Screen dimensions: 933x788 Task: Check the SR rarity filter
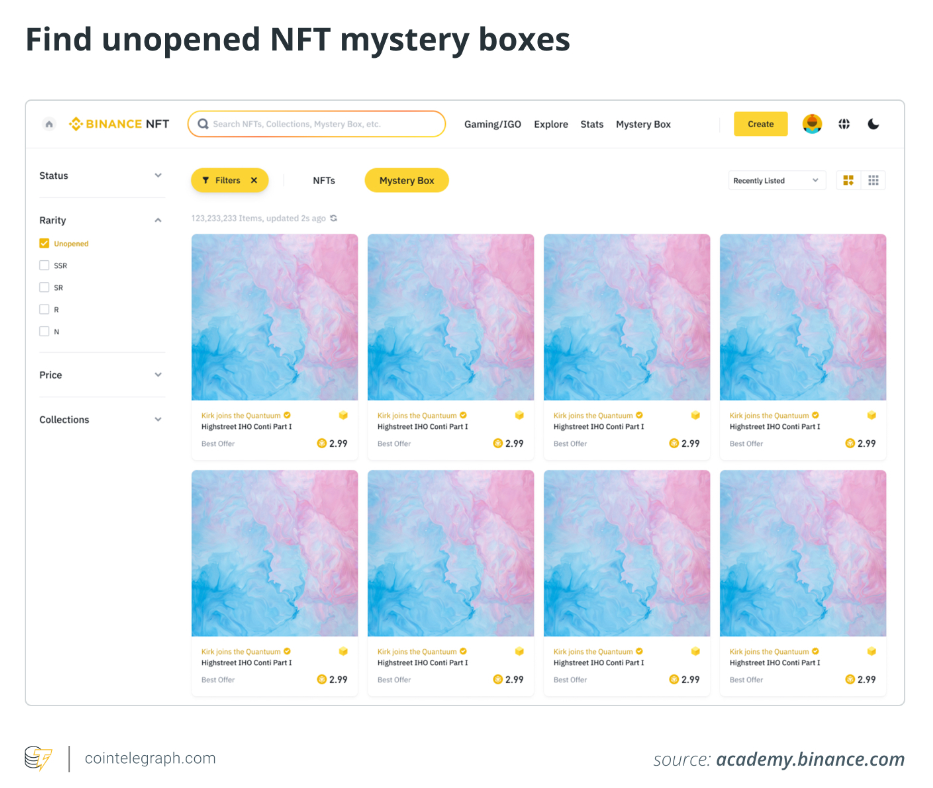click(44, 287)
